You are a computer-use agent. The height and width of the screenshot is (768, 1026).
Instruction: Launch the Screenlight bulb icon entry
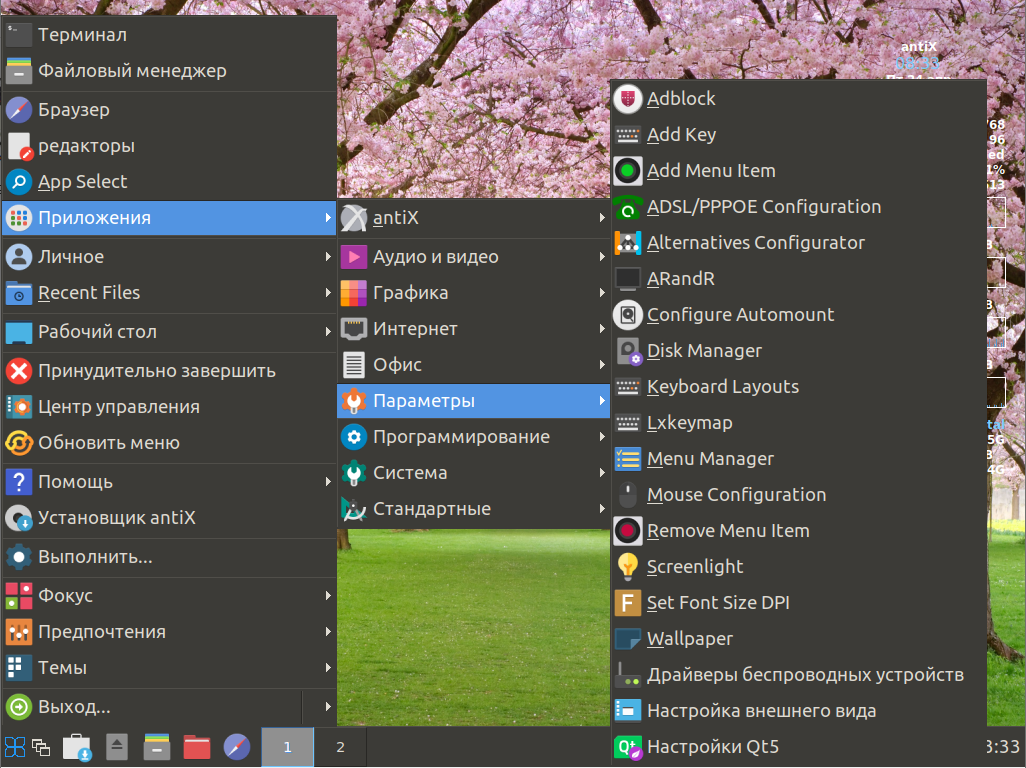pos(628,567)
